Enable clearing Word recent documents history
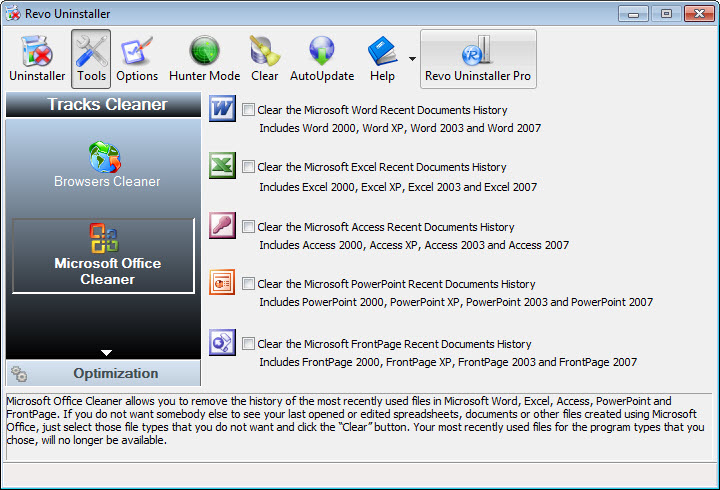 click(x=249, y=110)
